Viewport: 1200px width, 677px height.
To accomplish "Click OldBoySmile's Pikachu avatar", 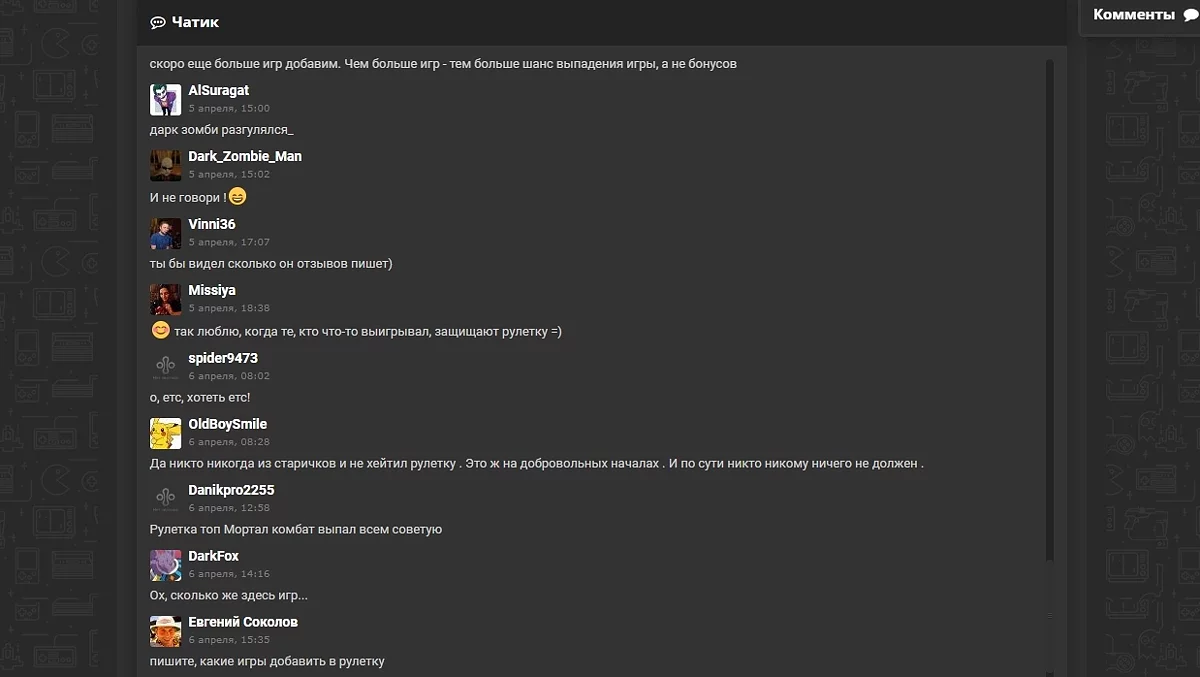I will click(x=165, y=433).
